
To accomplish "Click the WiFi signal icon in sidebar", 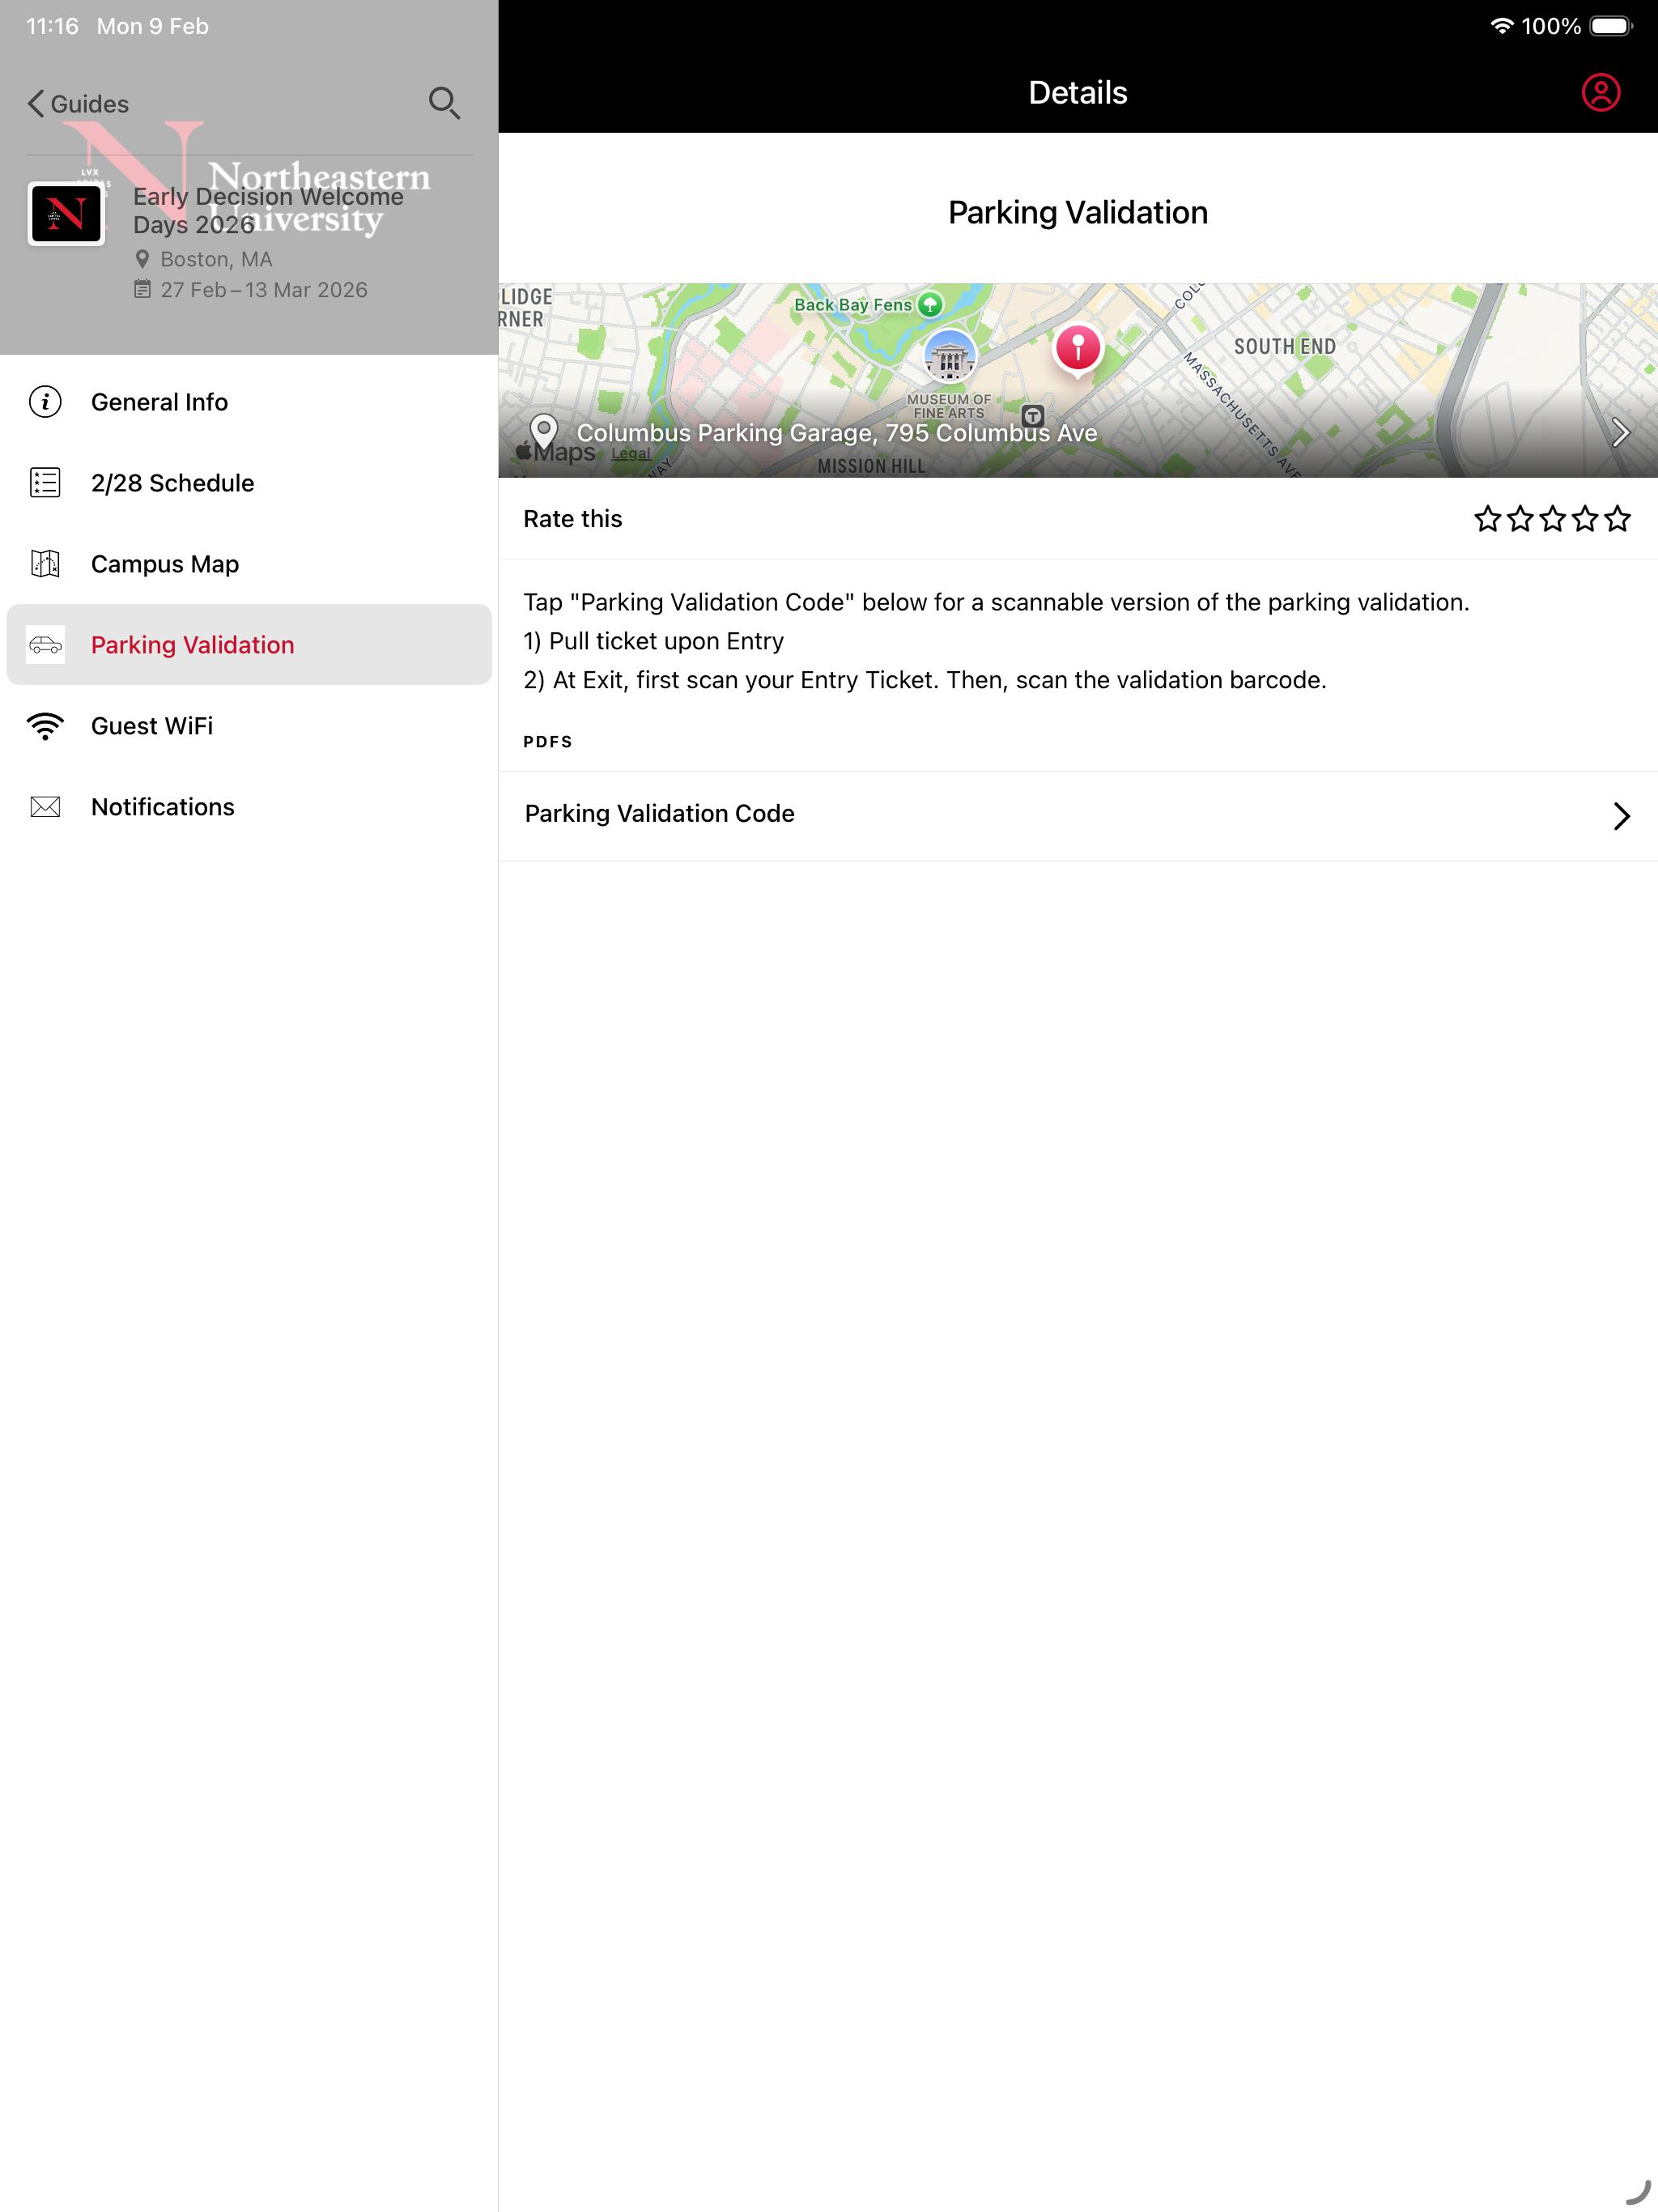I will (x=45, y=726).
